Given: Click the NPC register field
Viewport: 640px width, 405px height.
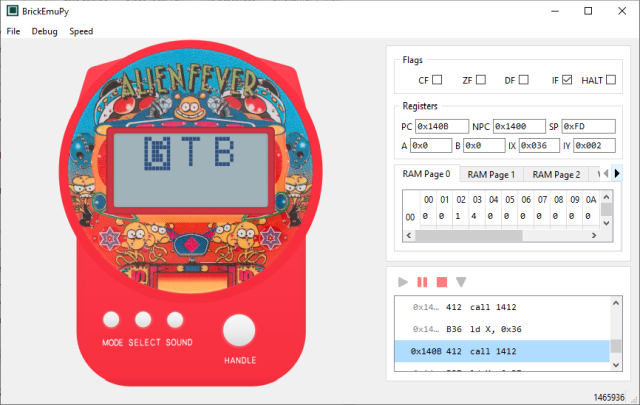Looking at the screenshot, I should click(519, 126).
